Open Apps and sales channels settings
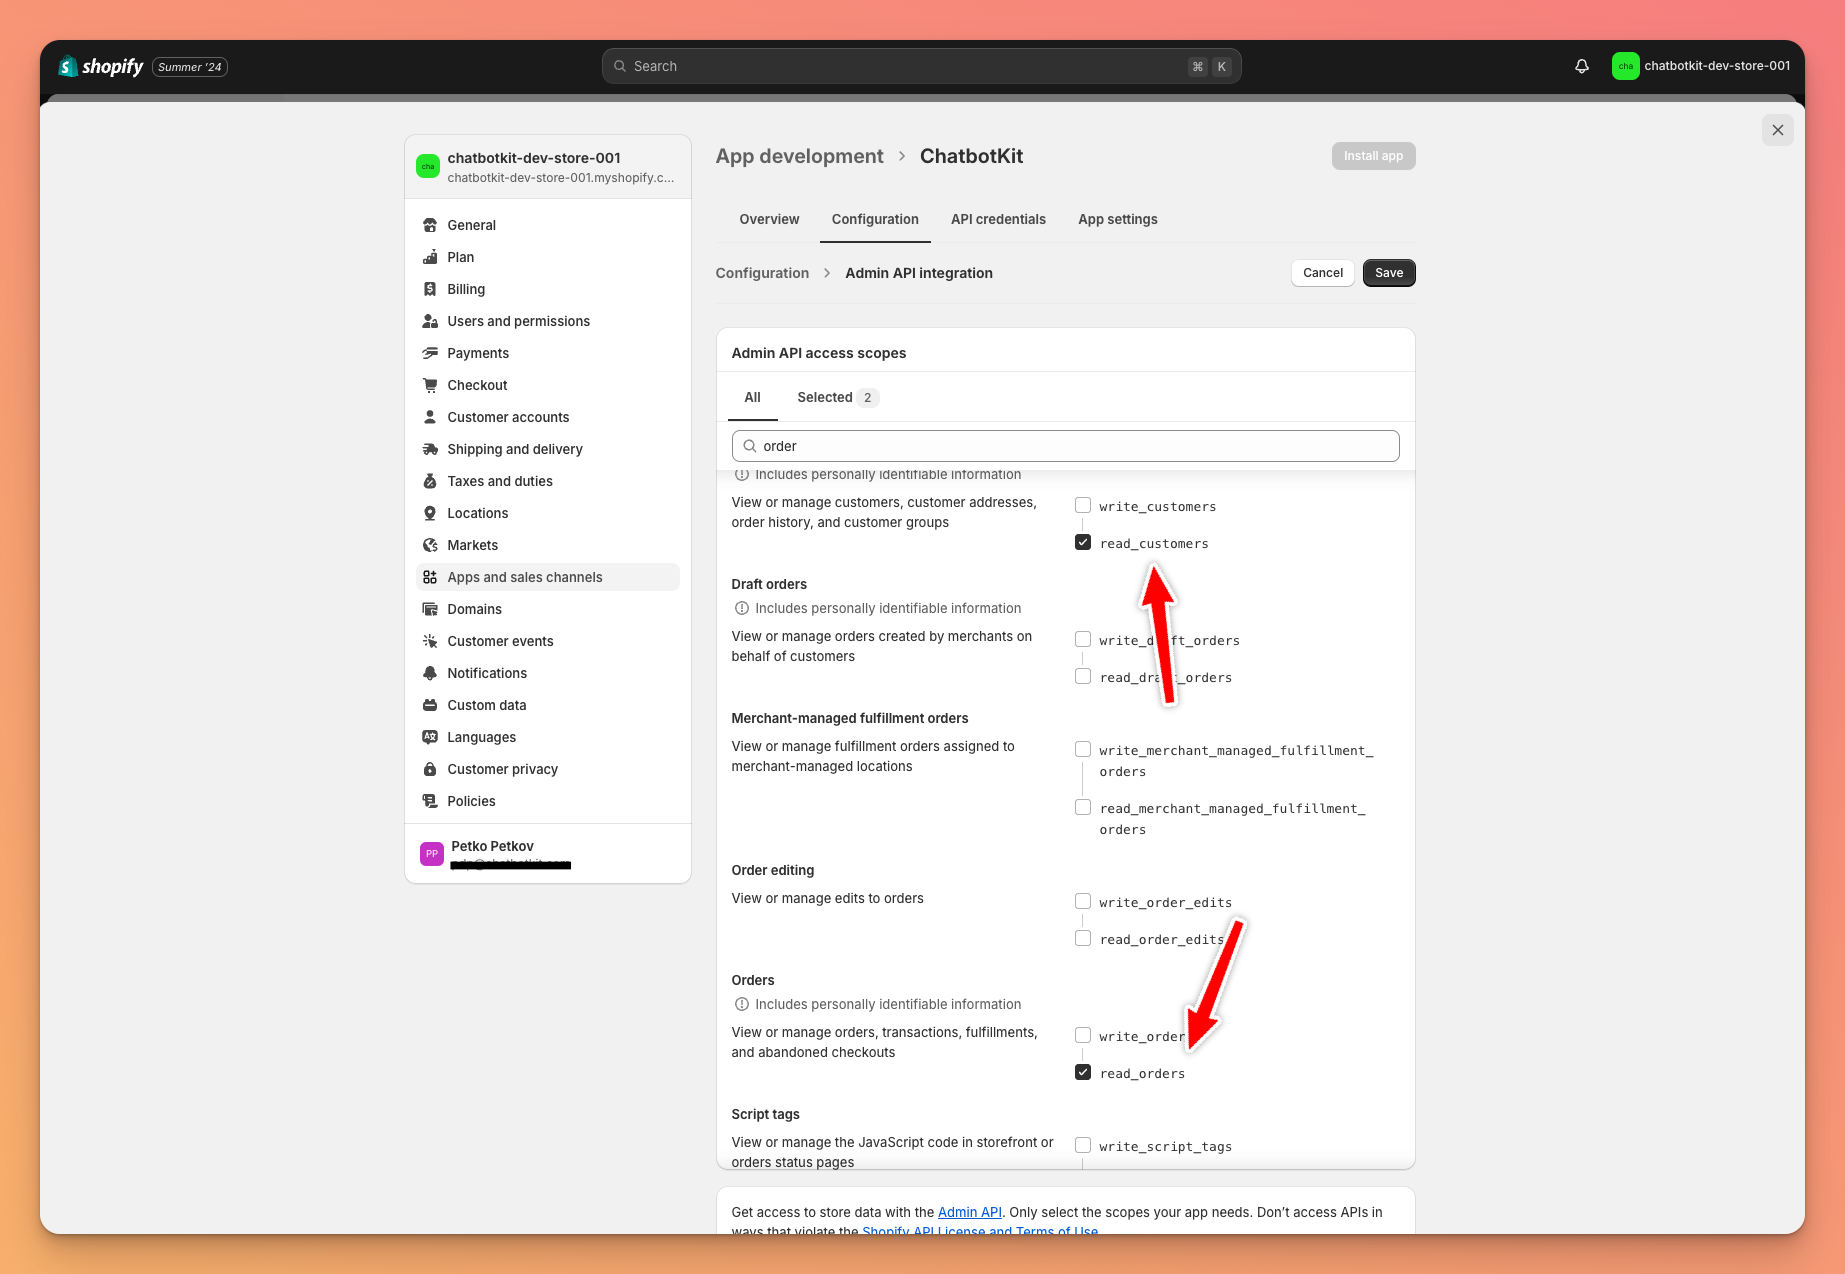The width and height of the screenshot is (1845, 1274). pyautogui.click(x=548, y=577)
